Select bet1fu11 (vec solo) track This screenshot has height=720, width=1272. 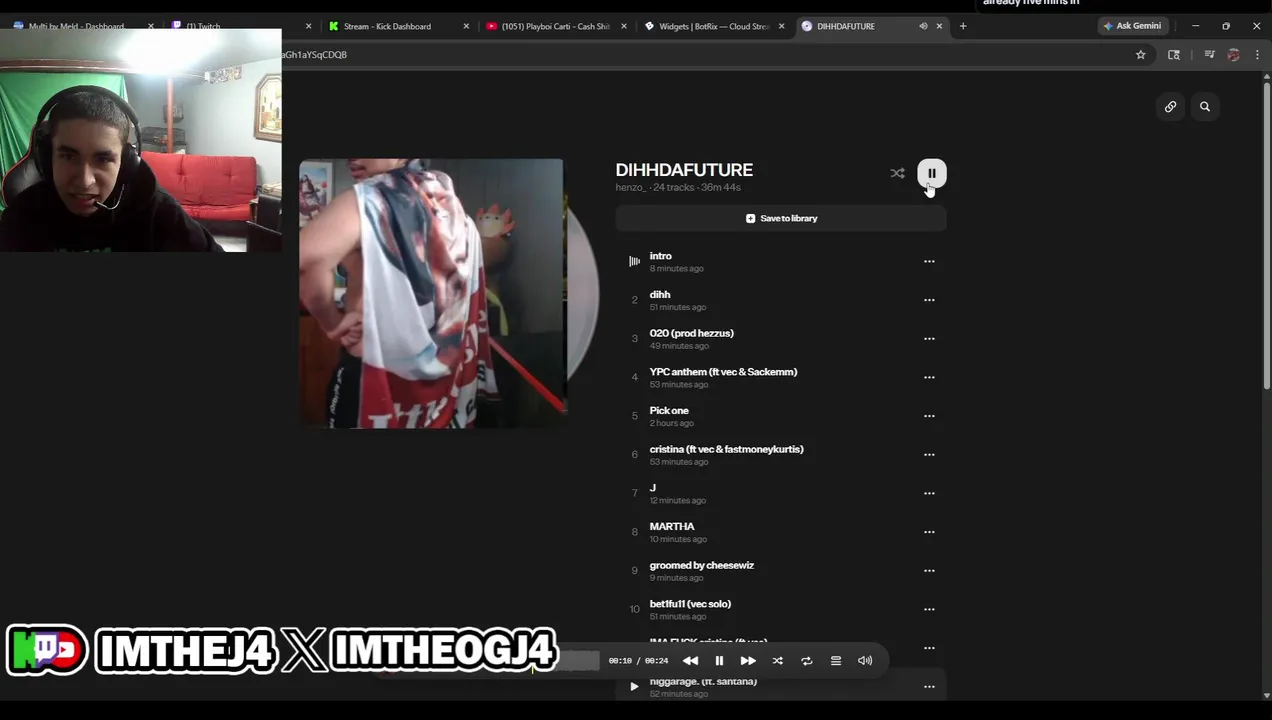coord(690,604)
